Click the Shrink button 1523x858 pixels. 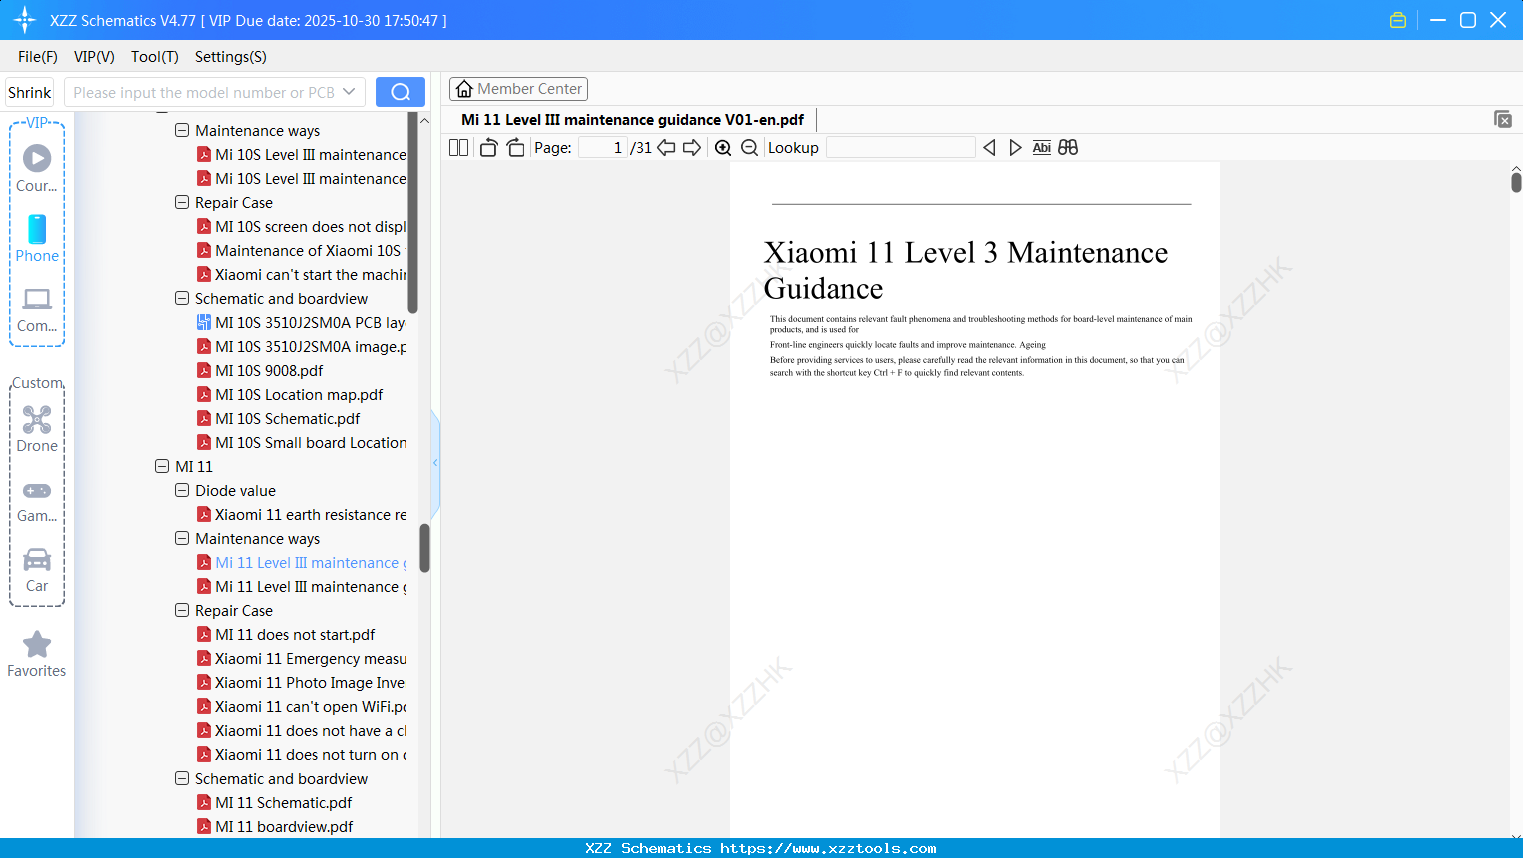(28, 91)
